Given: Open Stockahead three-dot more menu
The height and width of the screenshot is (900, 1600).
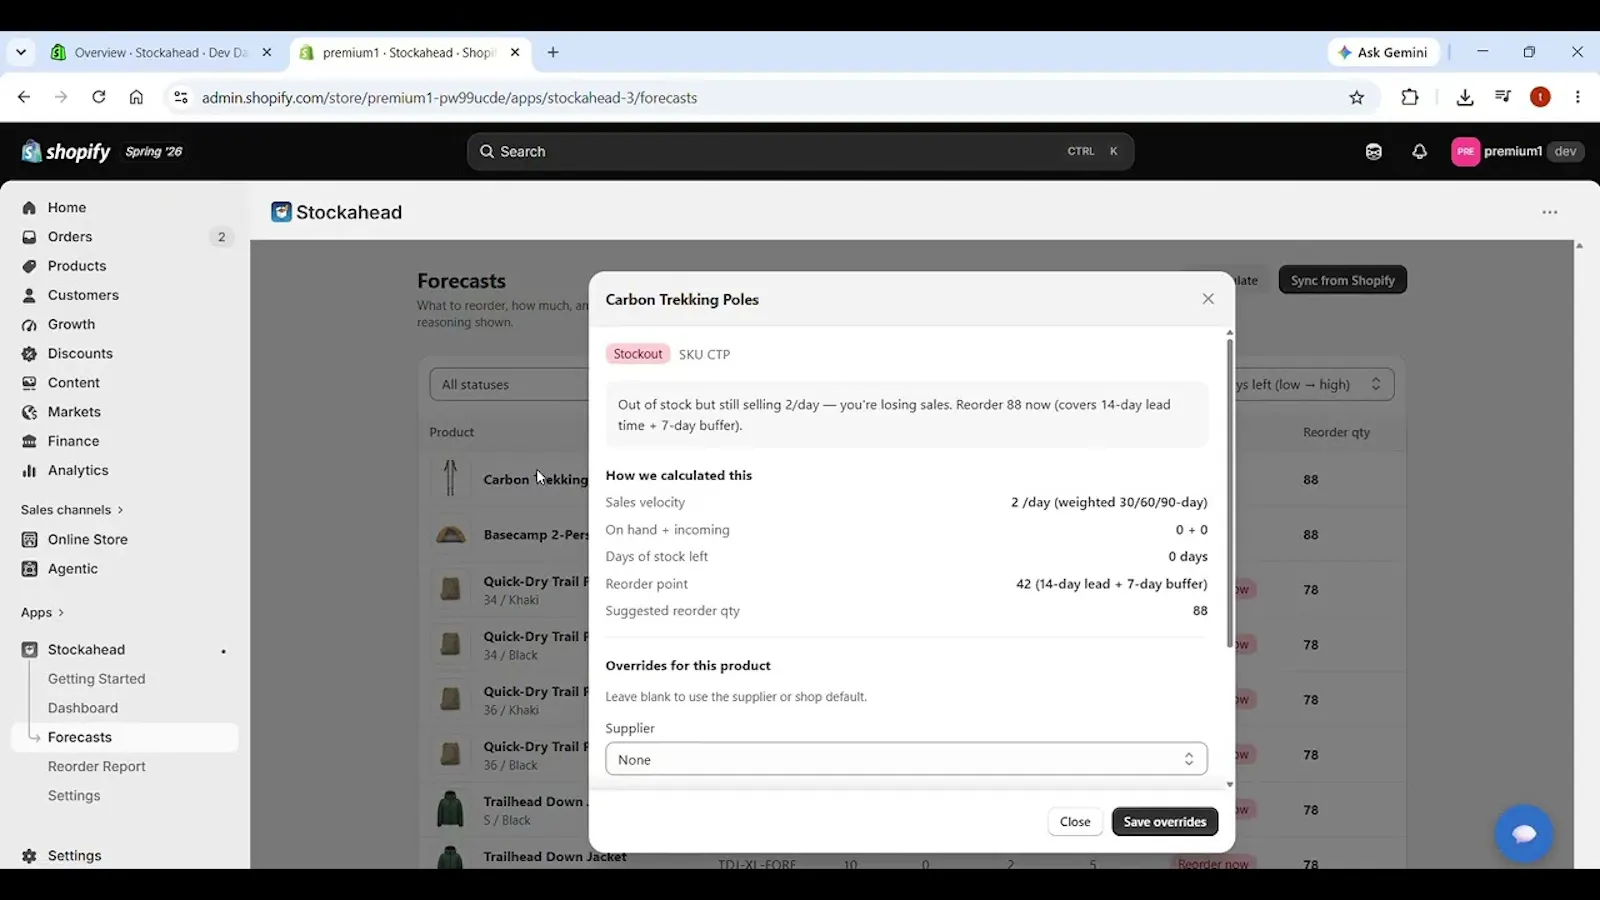Looking at the screenshot, I should 1549,212.
